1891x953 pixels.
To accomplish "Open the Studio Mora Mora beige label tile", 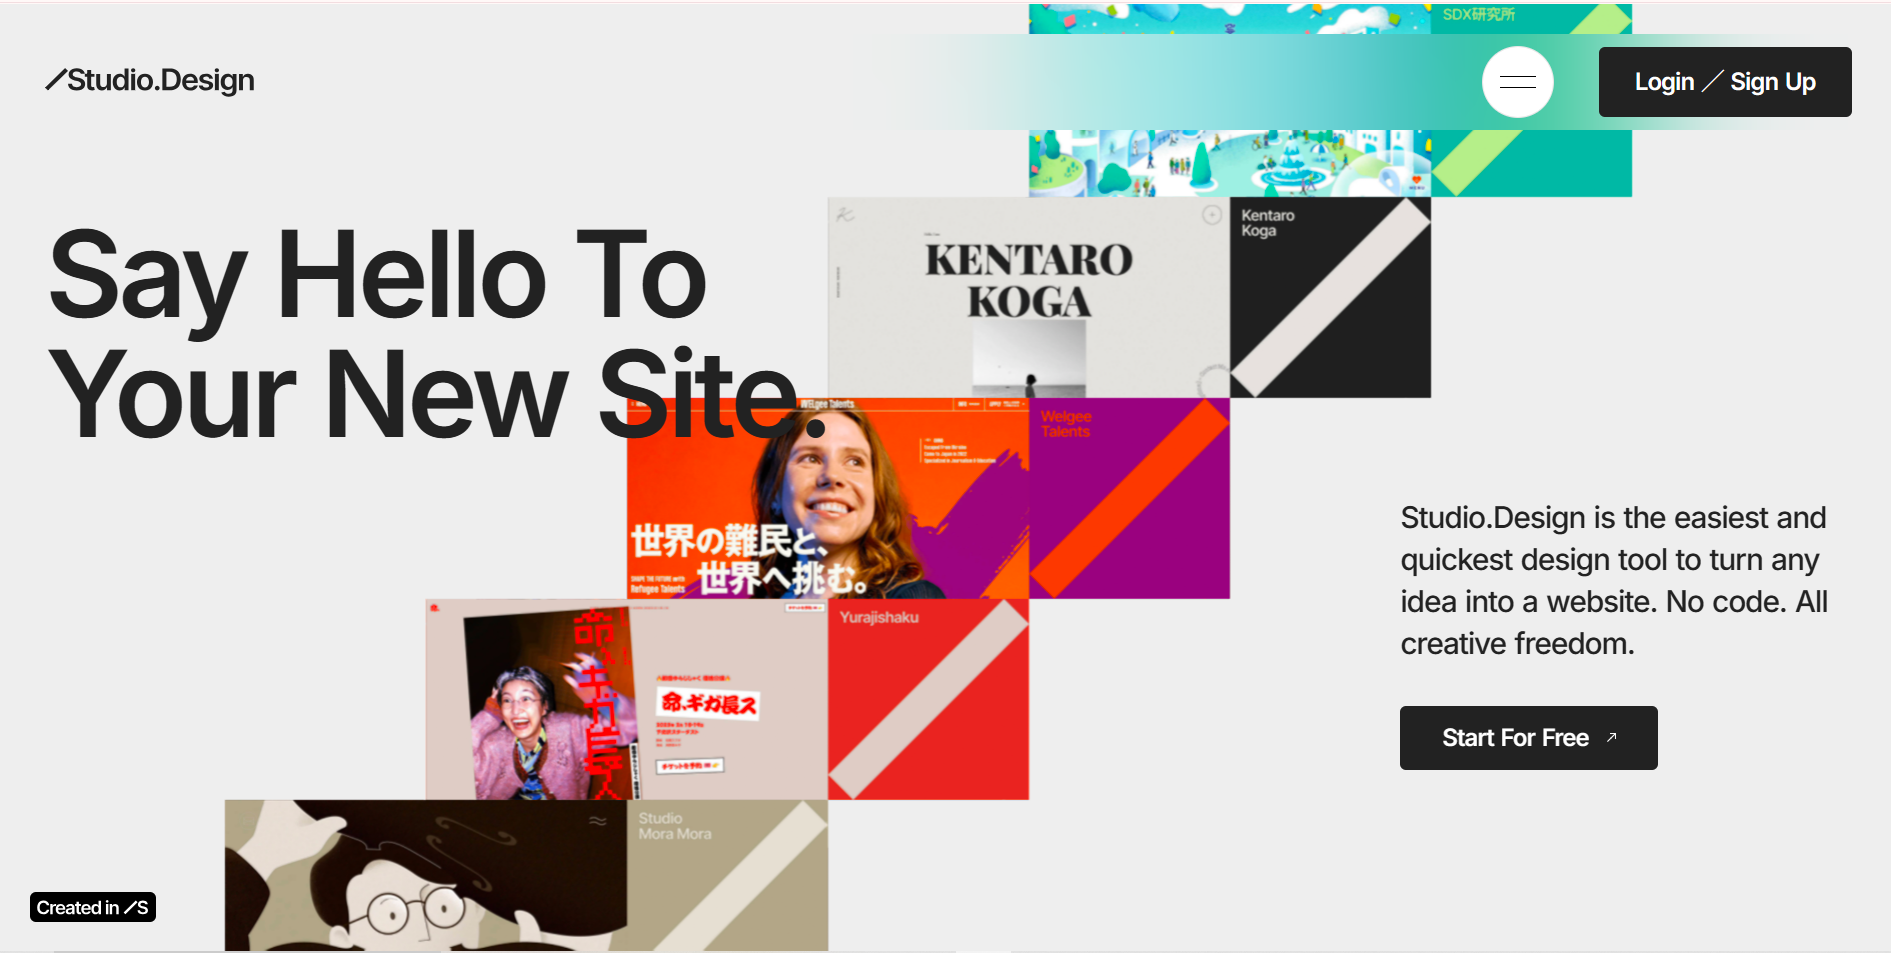I will coord(727,875).
